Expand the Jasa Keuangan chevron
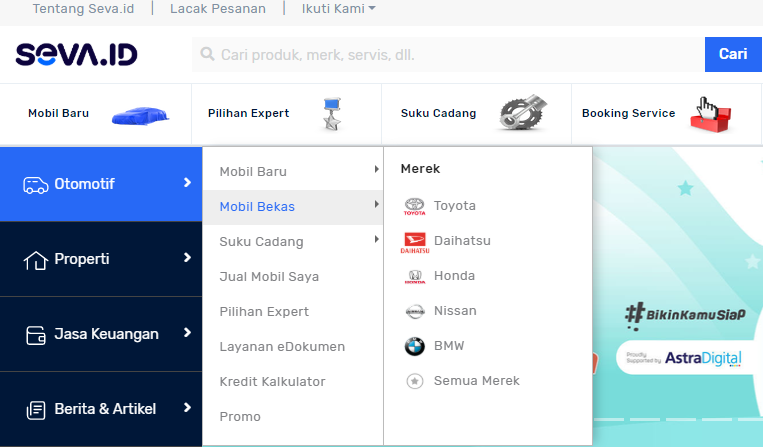The width and height of the screenshot is (763, 447). [187, 332]
